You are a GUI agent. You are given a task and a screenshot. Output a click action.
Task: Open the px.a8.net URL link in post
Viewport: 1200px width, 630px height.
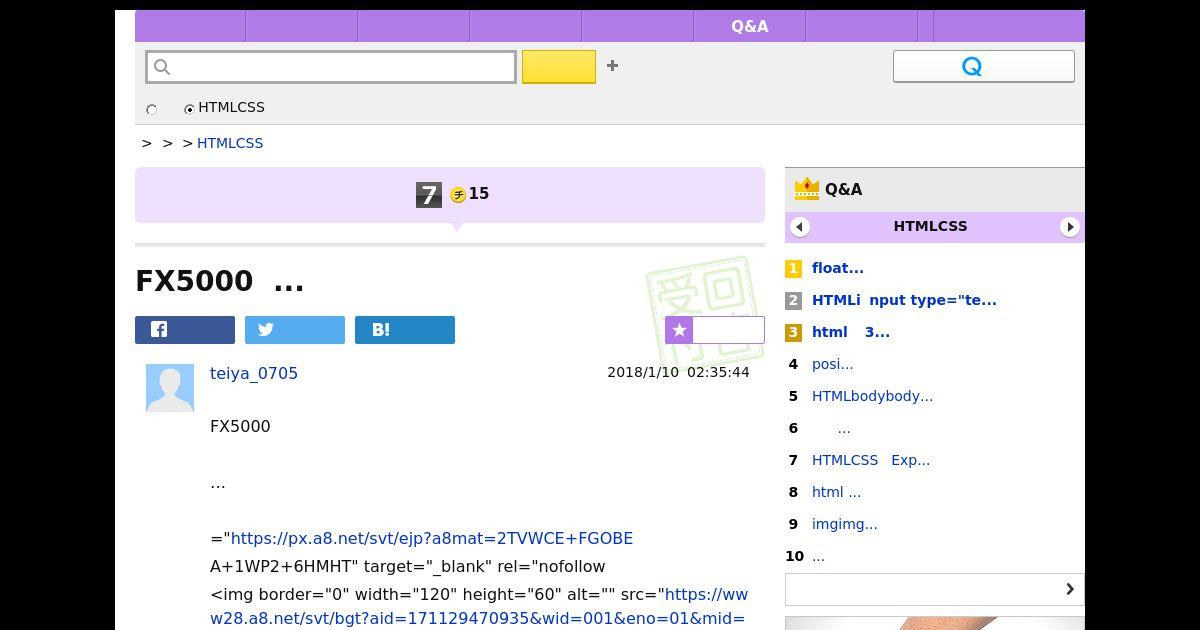tap(432, 538)
